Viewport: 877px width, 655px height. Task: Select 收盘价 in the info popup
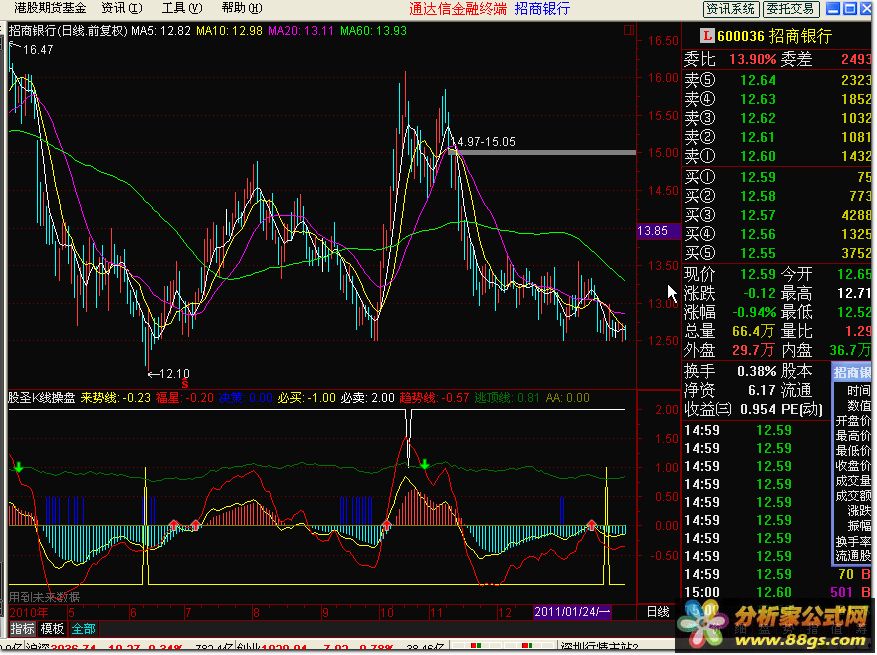[x=853, y=465]
